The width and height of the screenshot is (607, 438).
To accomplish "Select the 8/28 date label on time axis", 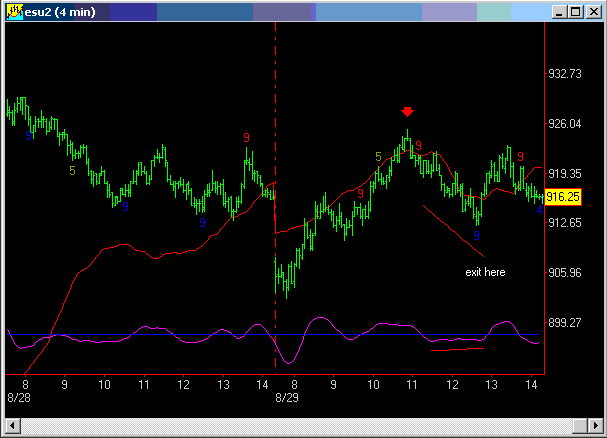I will tap(17, 397).
